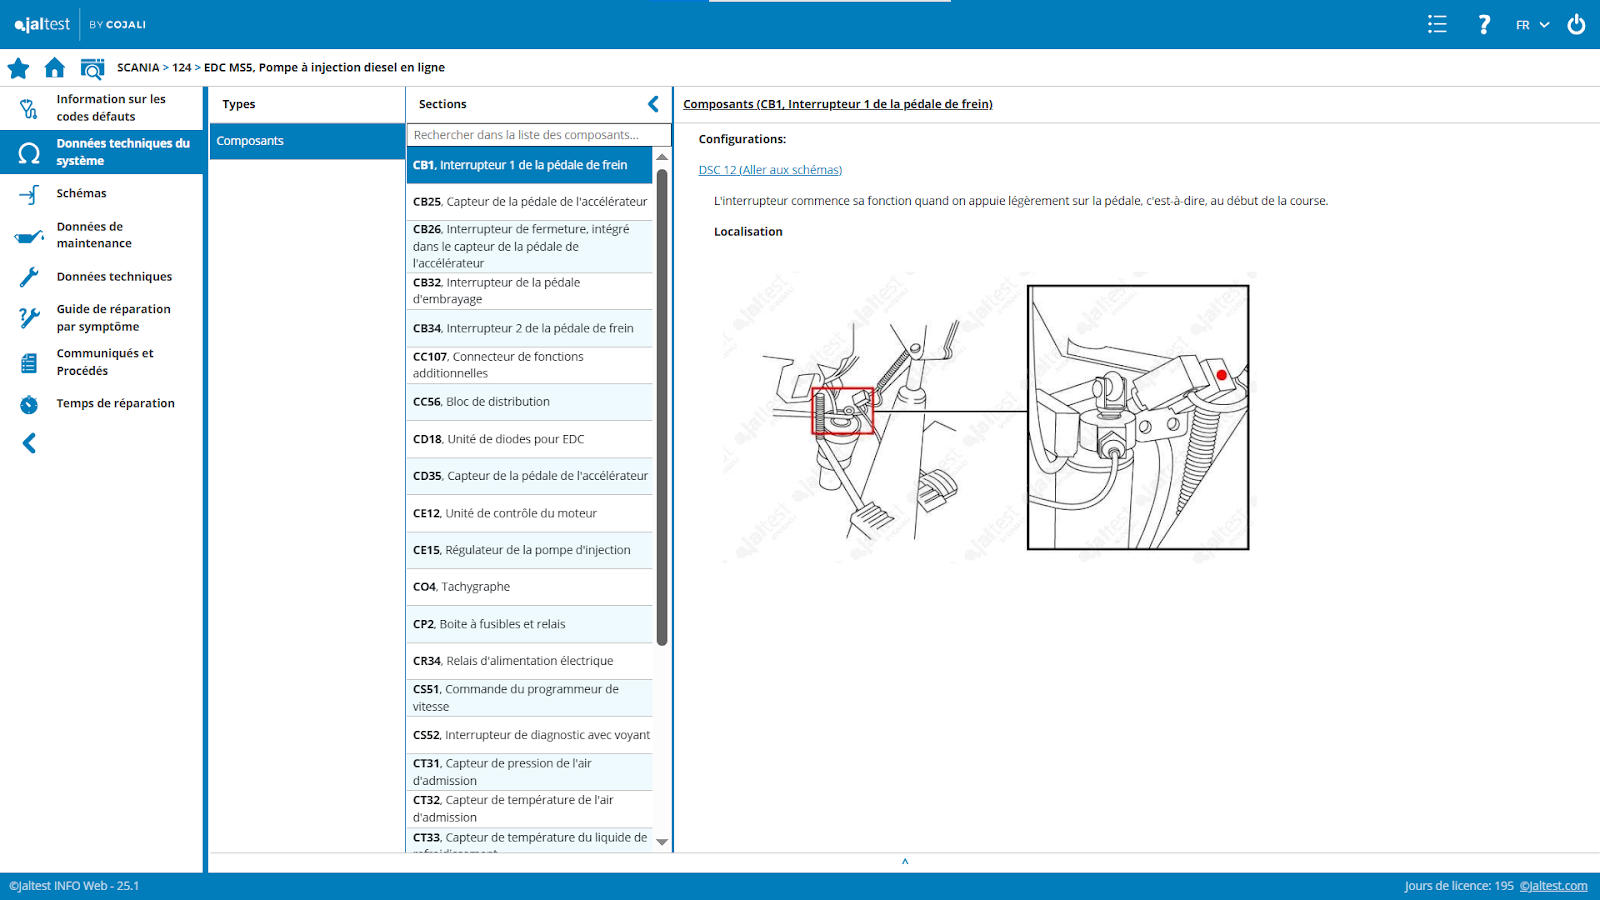The height and width of the screenshot is (900, 1600).
Task: Click the wrench icon for Données techniques
Action: point(29,277)
